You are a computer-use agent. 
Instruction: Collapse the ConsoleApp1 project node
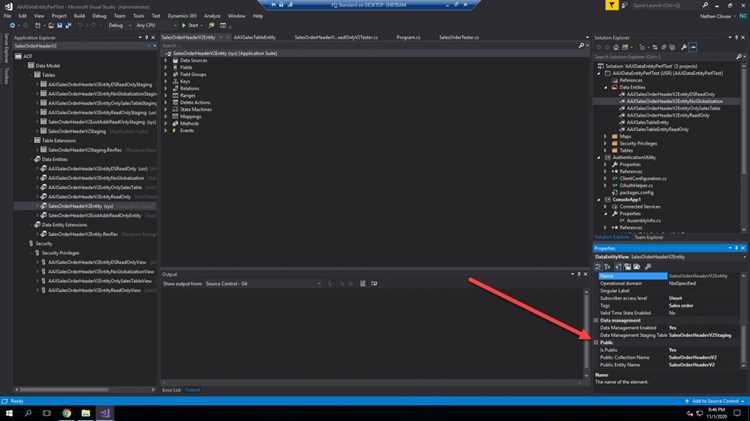pos(598,199)
